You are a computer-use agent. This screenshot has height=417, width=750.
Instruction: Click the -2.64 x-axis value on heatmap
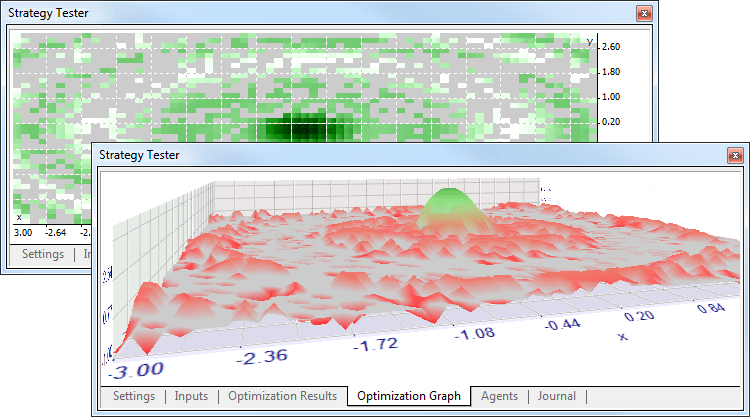[x=59, y=233]
